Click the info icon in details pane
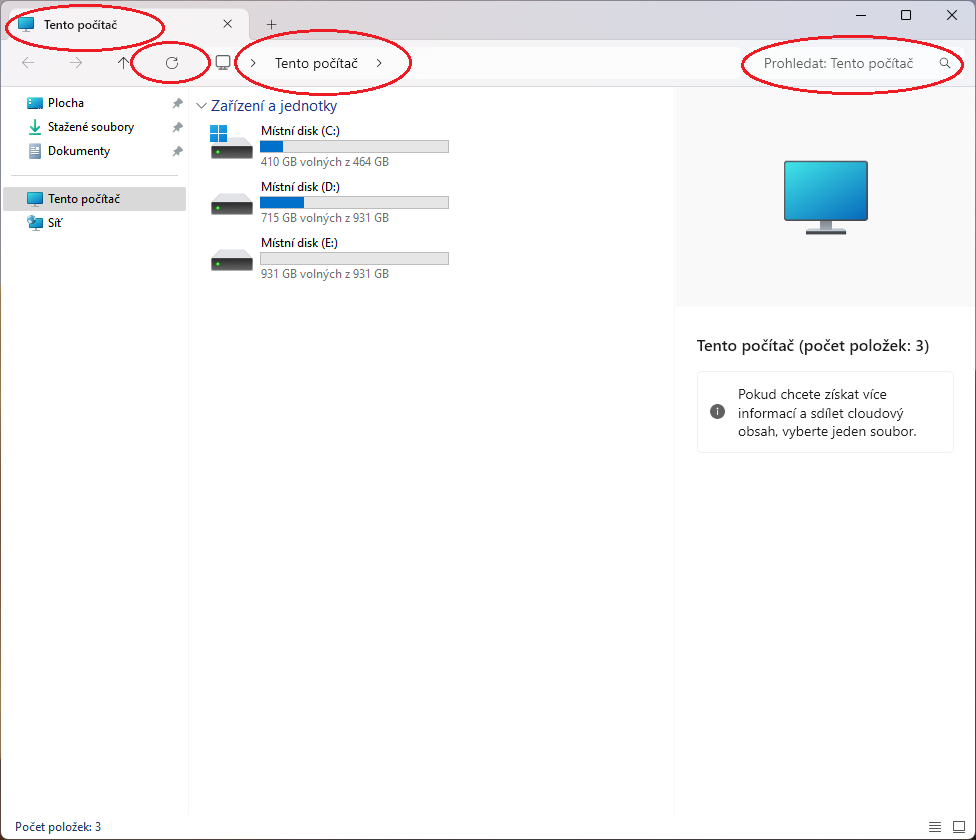Screen dimensions: 976x840 pos(717,411)
